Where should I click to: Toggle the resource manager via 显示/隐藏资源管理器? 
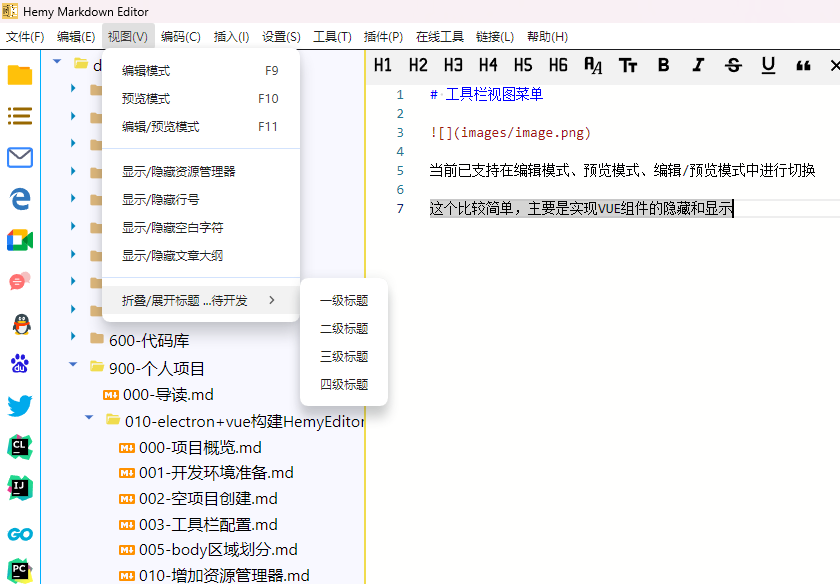tap(178, 172)
